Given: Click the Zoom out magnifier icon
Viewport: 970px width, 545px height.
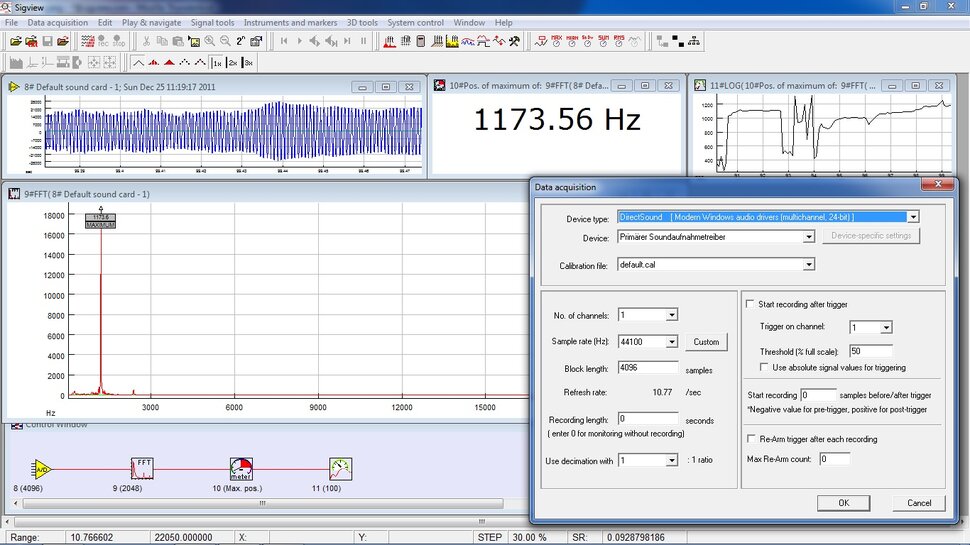Looking at the screenshot, I should pos(225,41).
